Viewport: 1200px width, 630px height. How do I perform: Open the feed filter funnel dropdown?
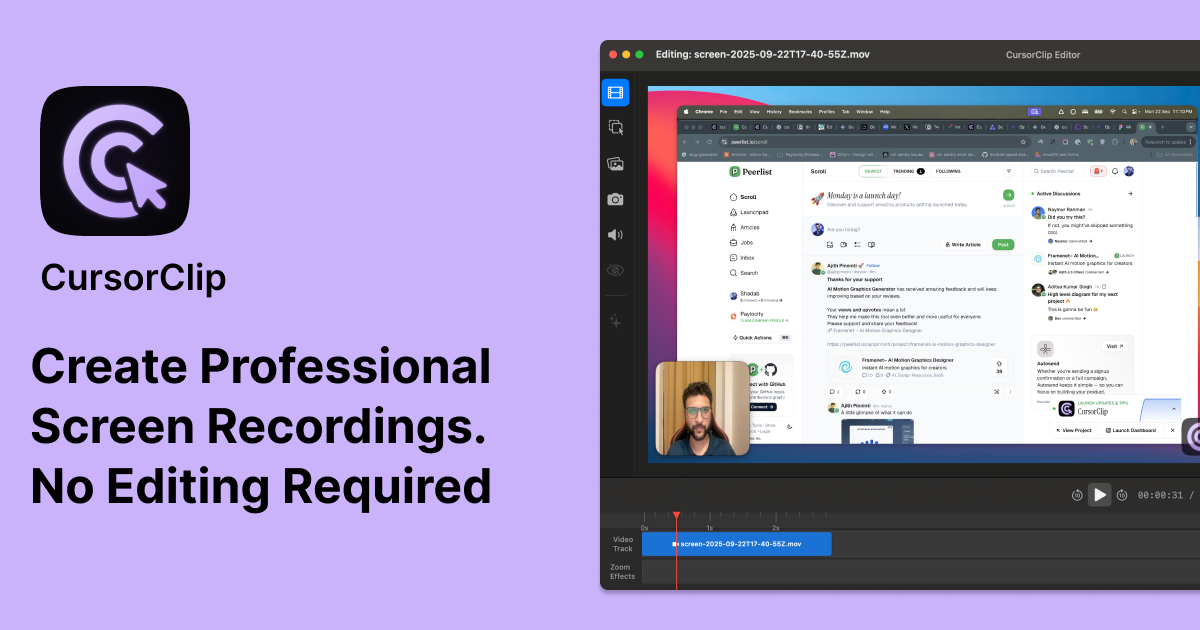click(x=1008, y=171)
